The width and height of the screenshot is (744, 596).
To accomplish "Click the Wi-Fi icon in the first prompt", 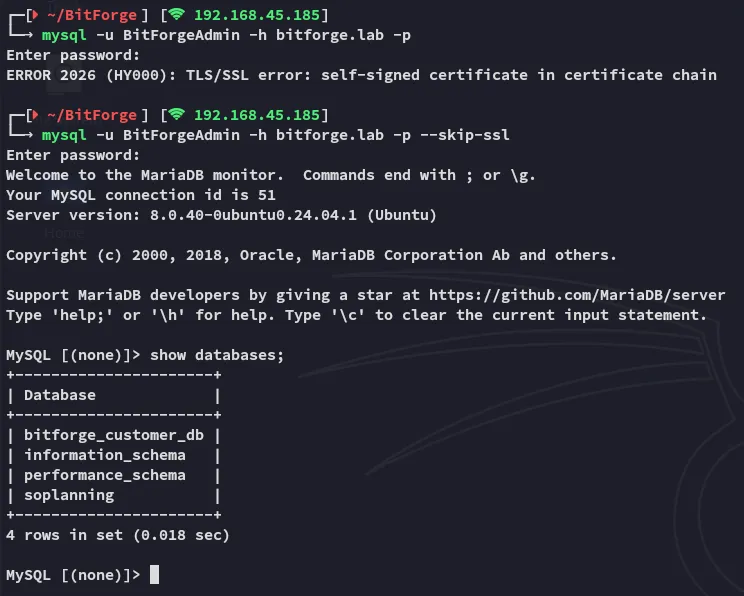I will [x=178, y=15].
